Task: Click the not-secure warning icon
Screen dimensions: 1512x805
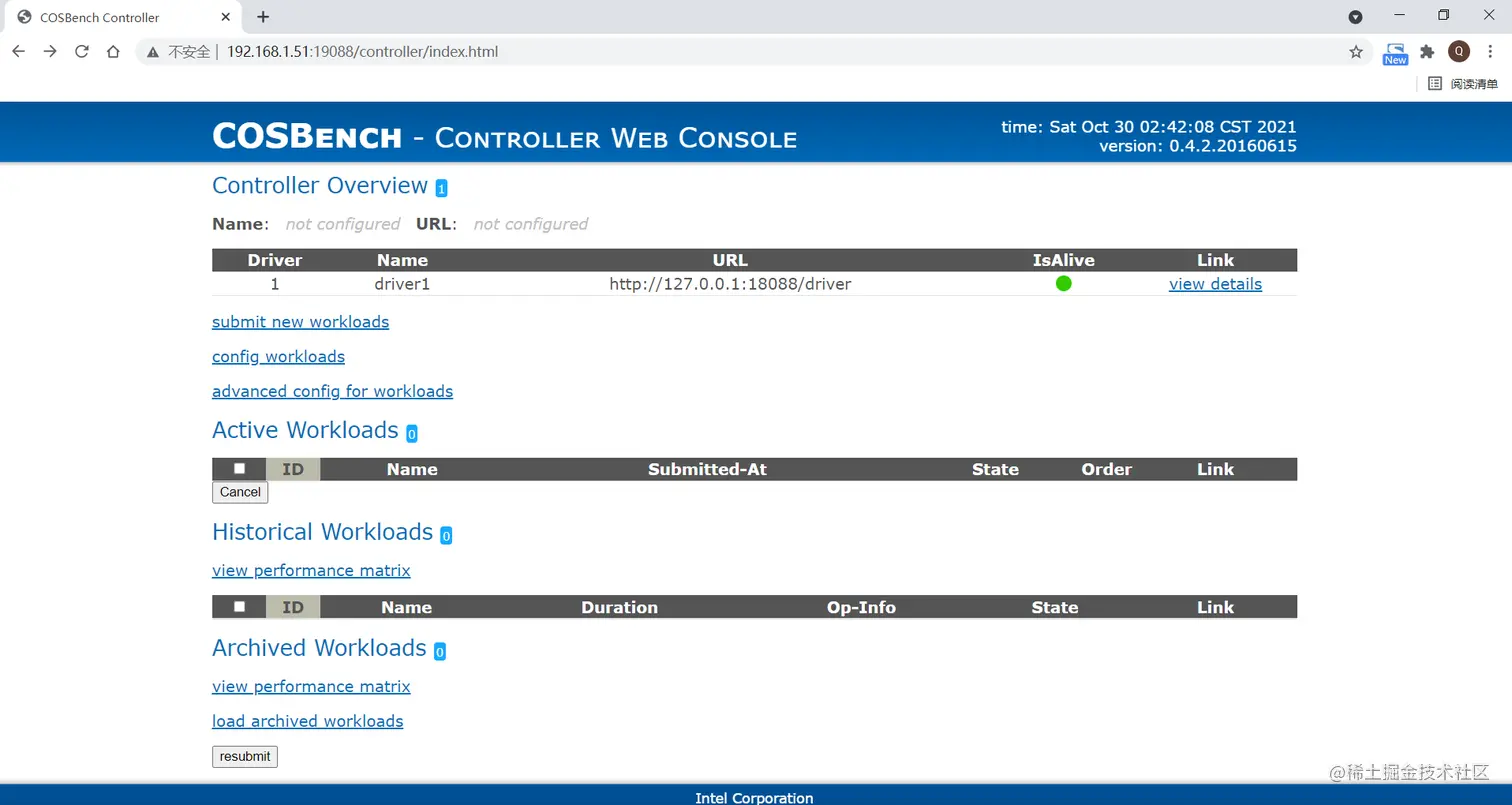Action: (x=153, y=51)
